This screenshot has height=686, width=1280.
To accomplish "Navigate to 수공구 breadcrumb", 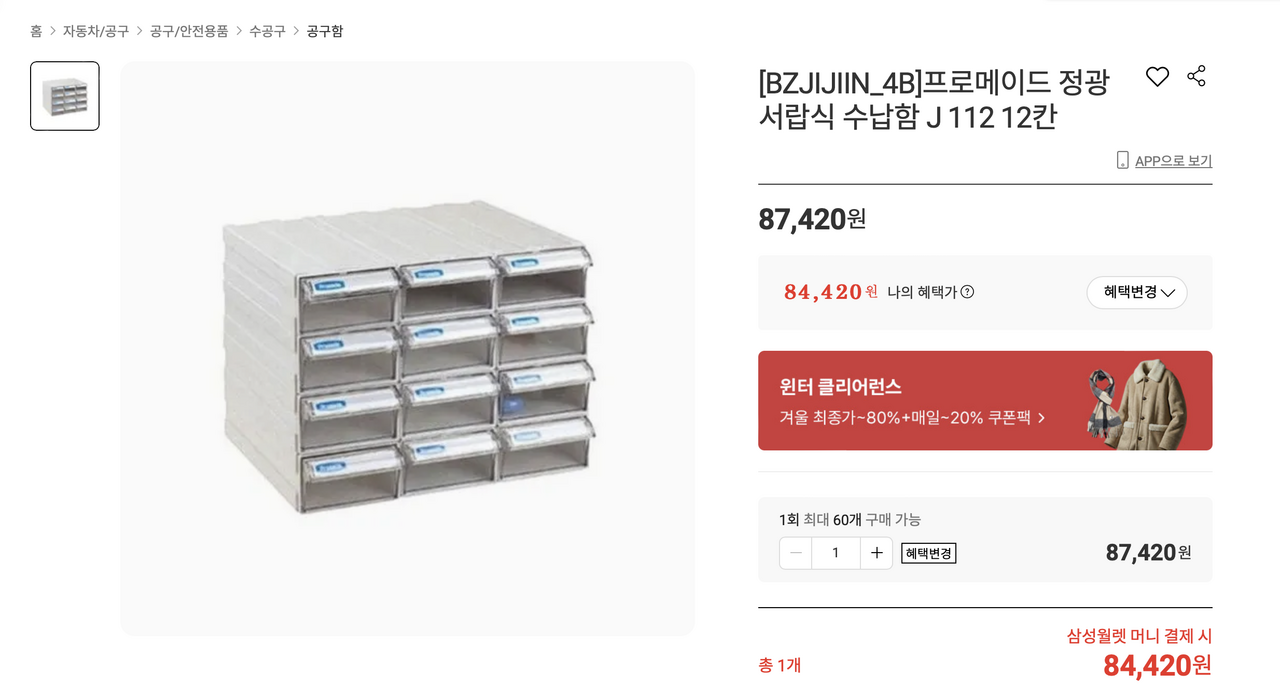I will tap(267, 31).
